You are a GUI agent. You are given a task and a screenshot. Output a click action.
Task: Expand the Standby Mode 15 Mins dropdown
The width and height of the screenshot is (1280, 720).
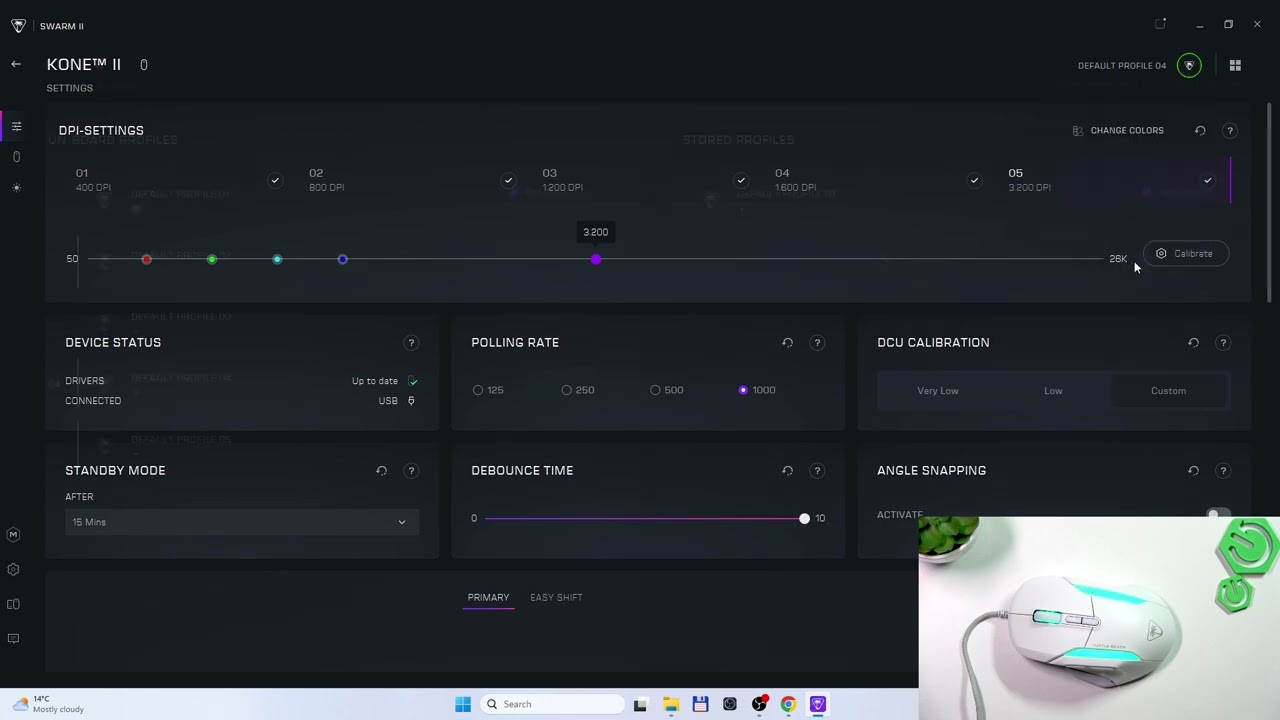(x=240, y=522)
